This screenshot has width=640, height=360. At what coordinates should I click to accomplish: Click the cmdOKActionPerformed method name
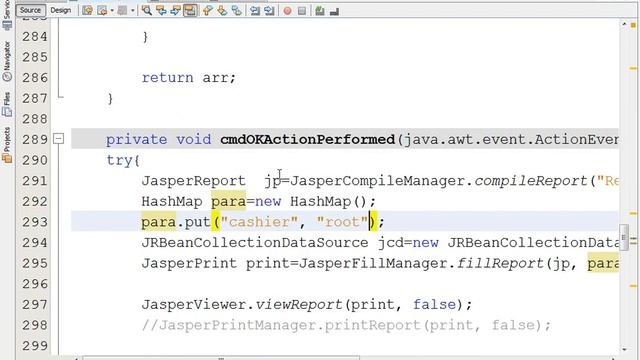point(307,140)
